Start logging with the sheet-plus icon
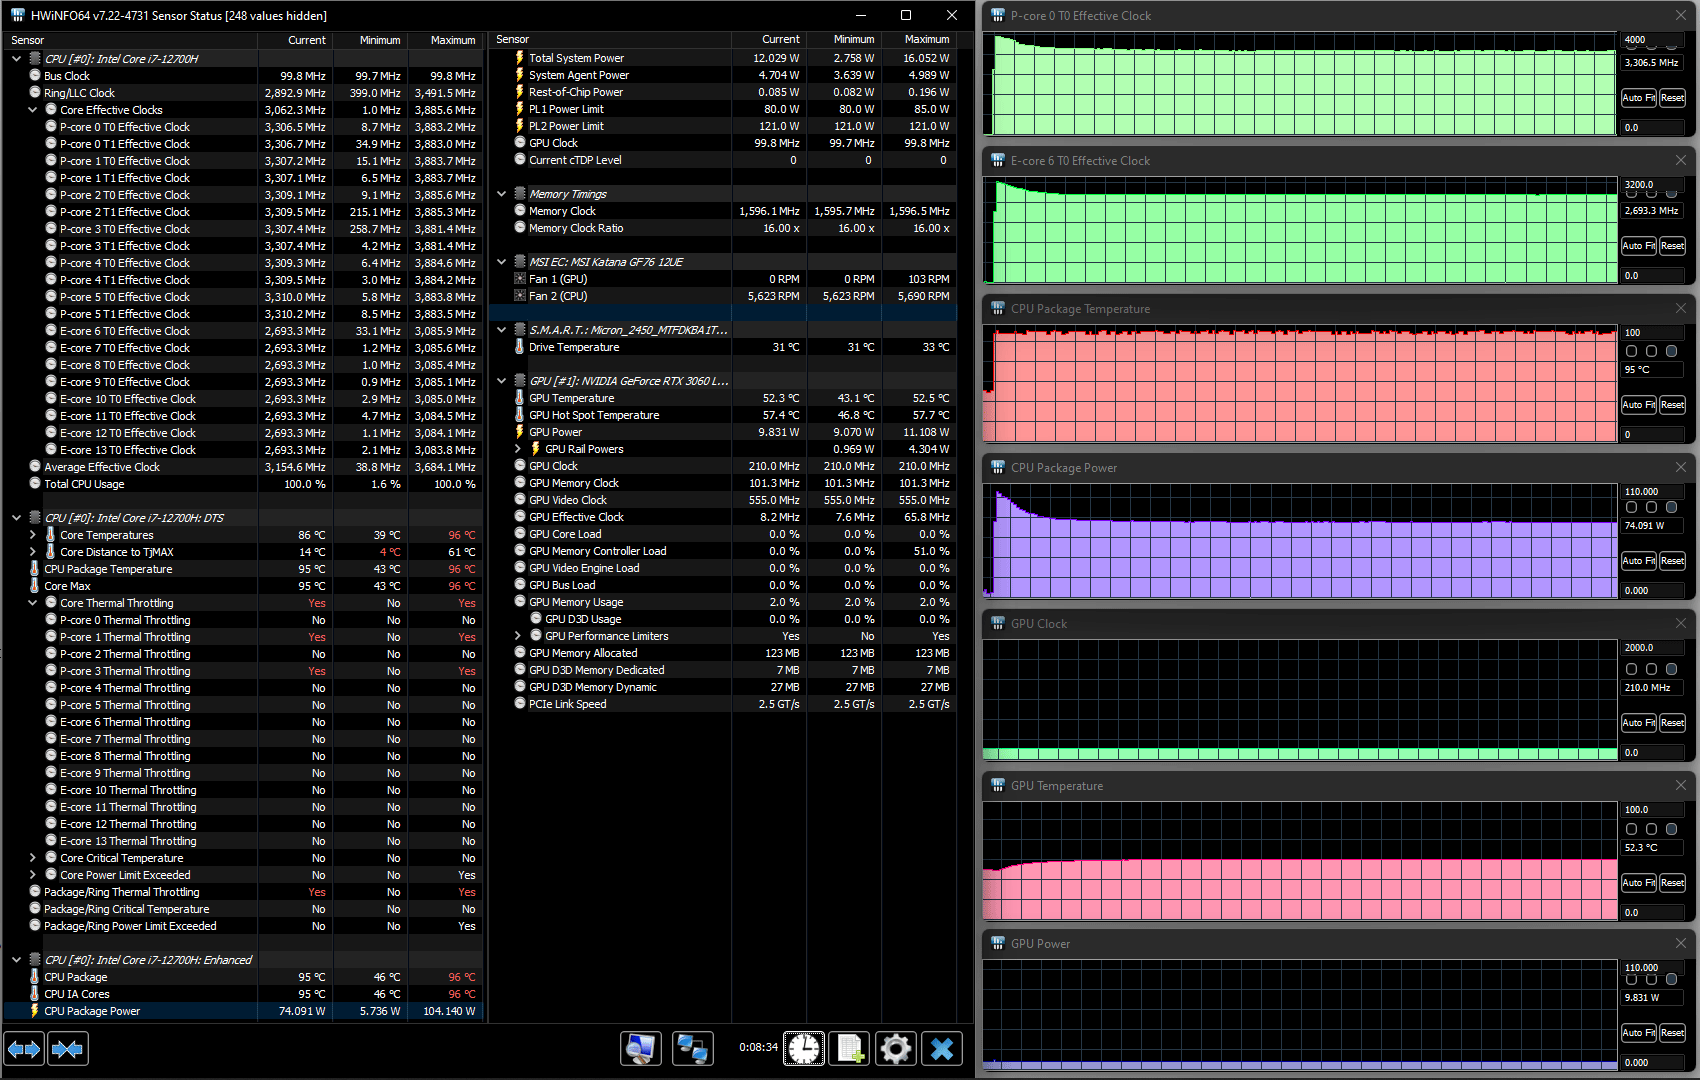This screenshot has height=1080, width=1700. [x=849, y=1048]
